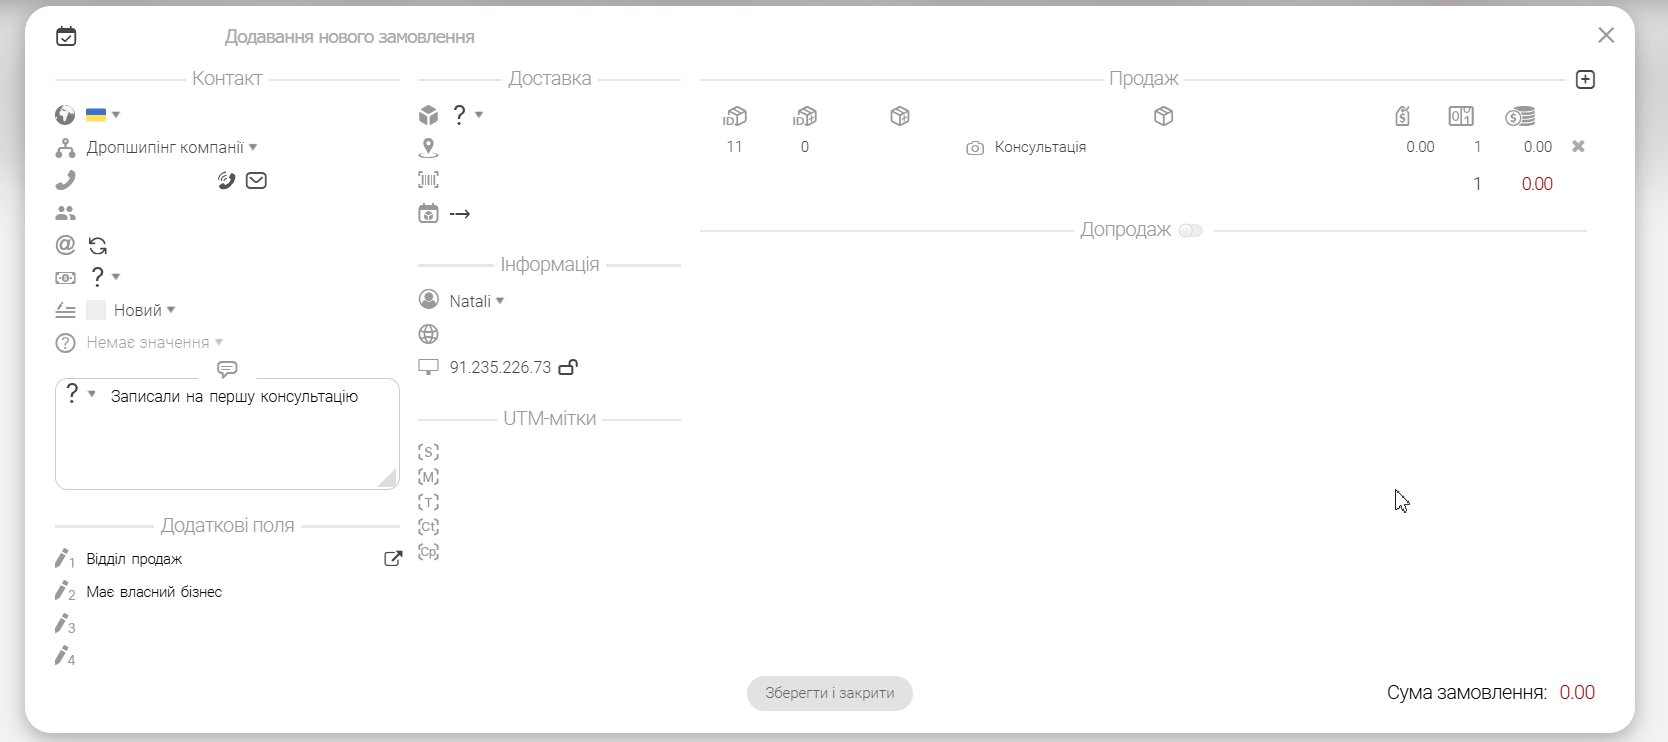
Task: Click the call phone icon beside envelope
Action: pyautogui.click(x=227, y=181)
